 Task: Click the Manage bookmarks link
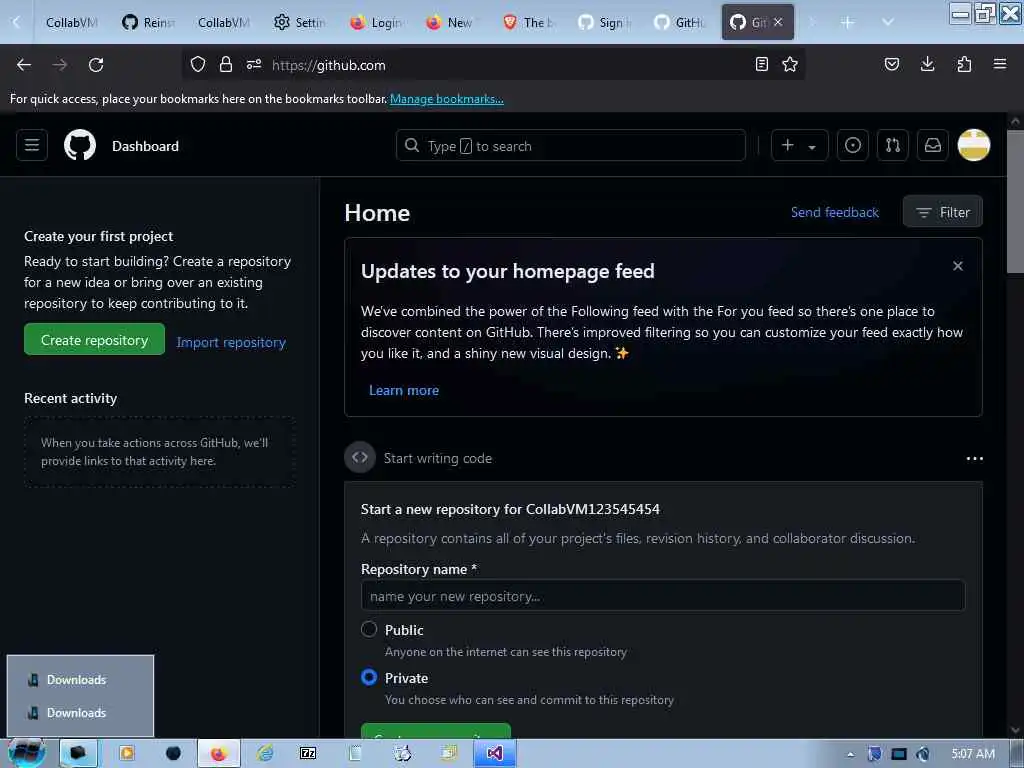coord(447,99)
